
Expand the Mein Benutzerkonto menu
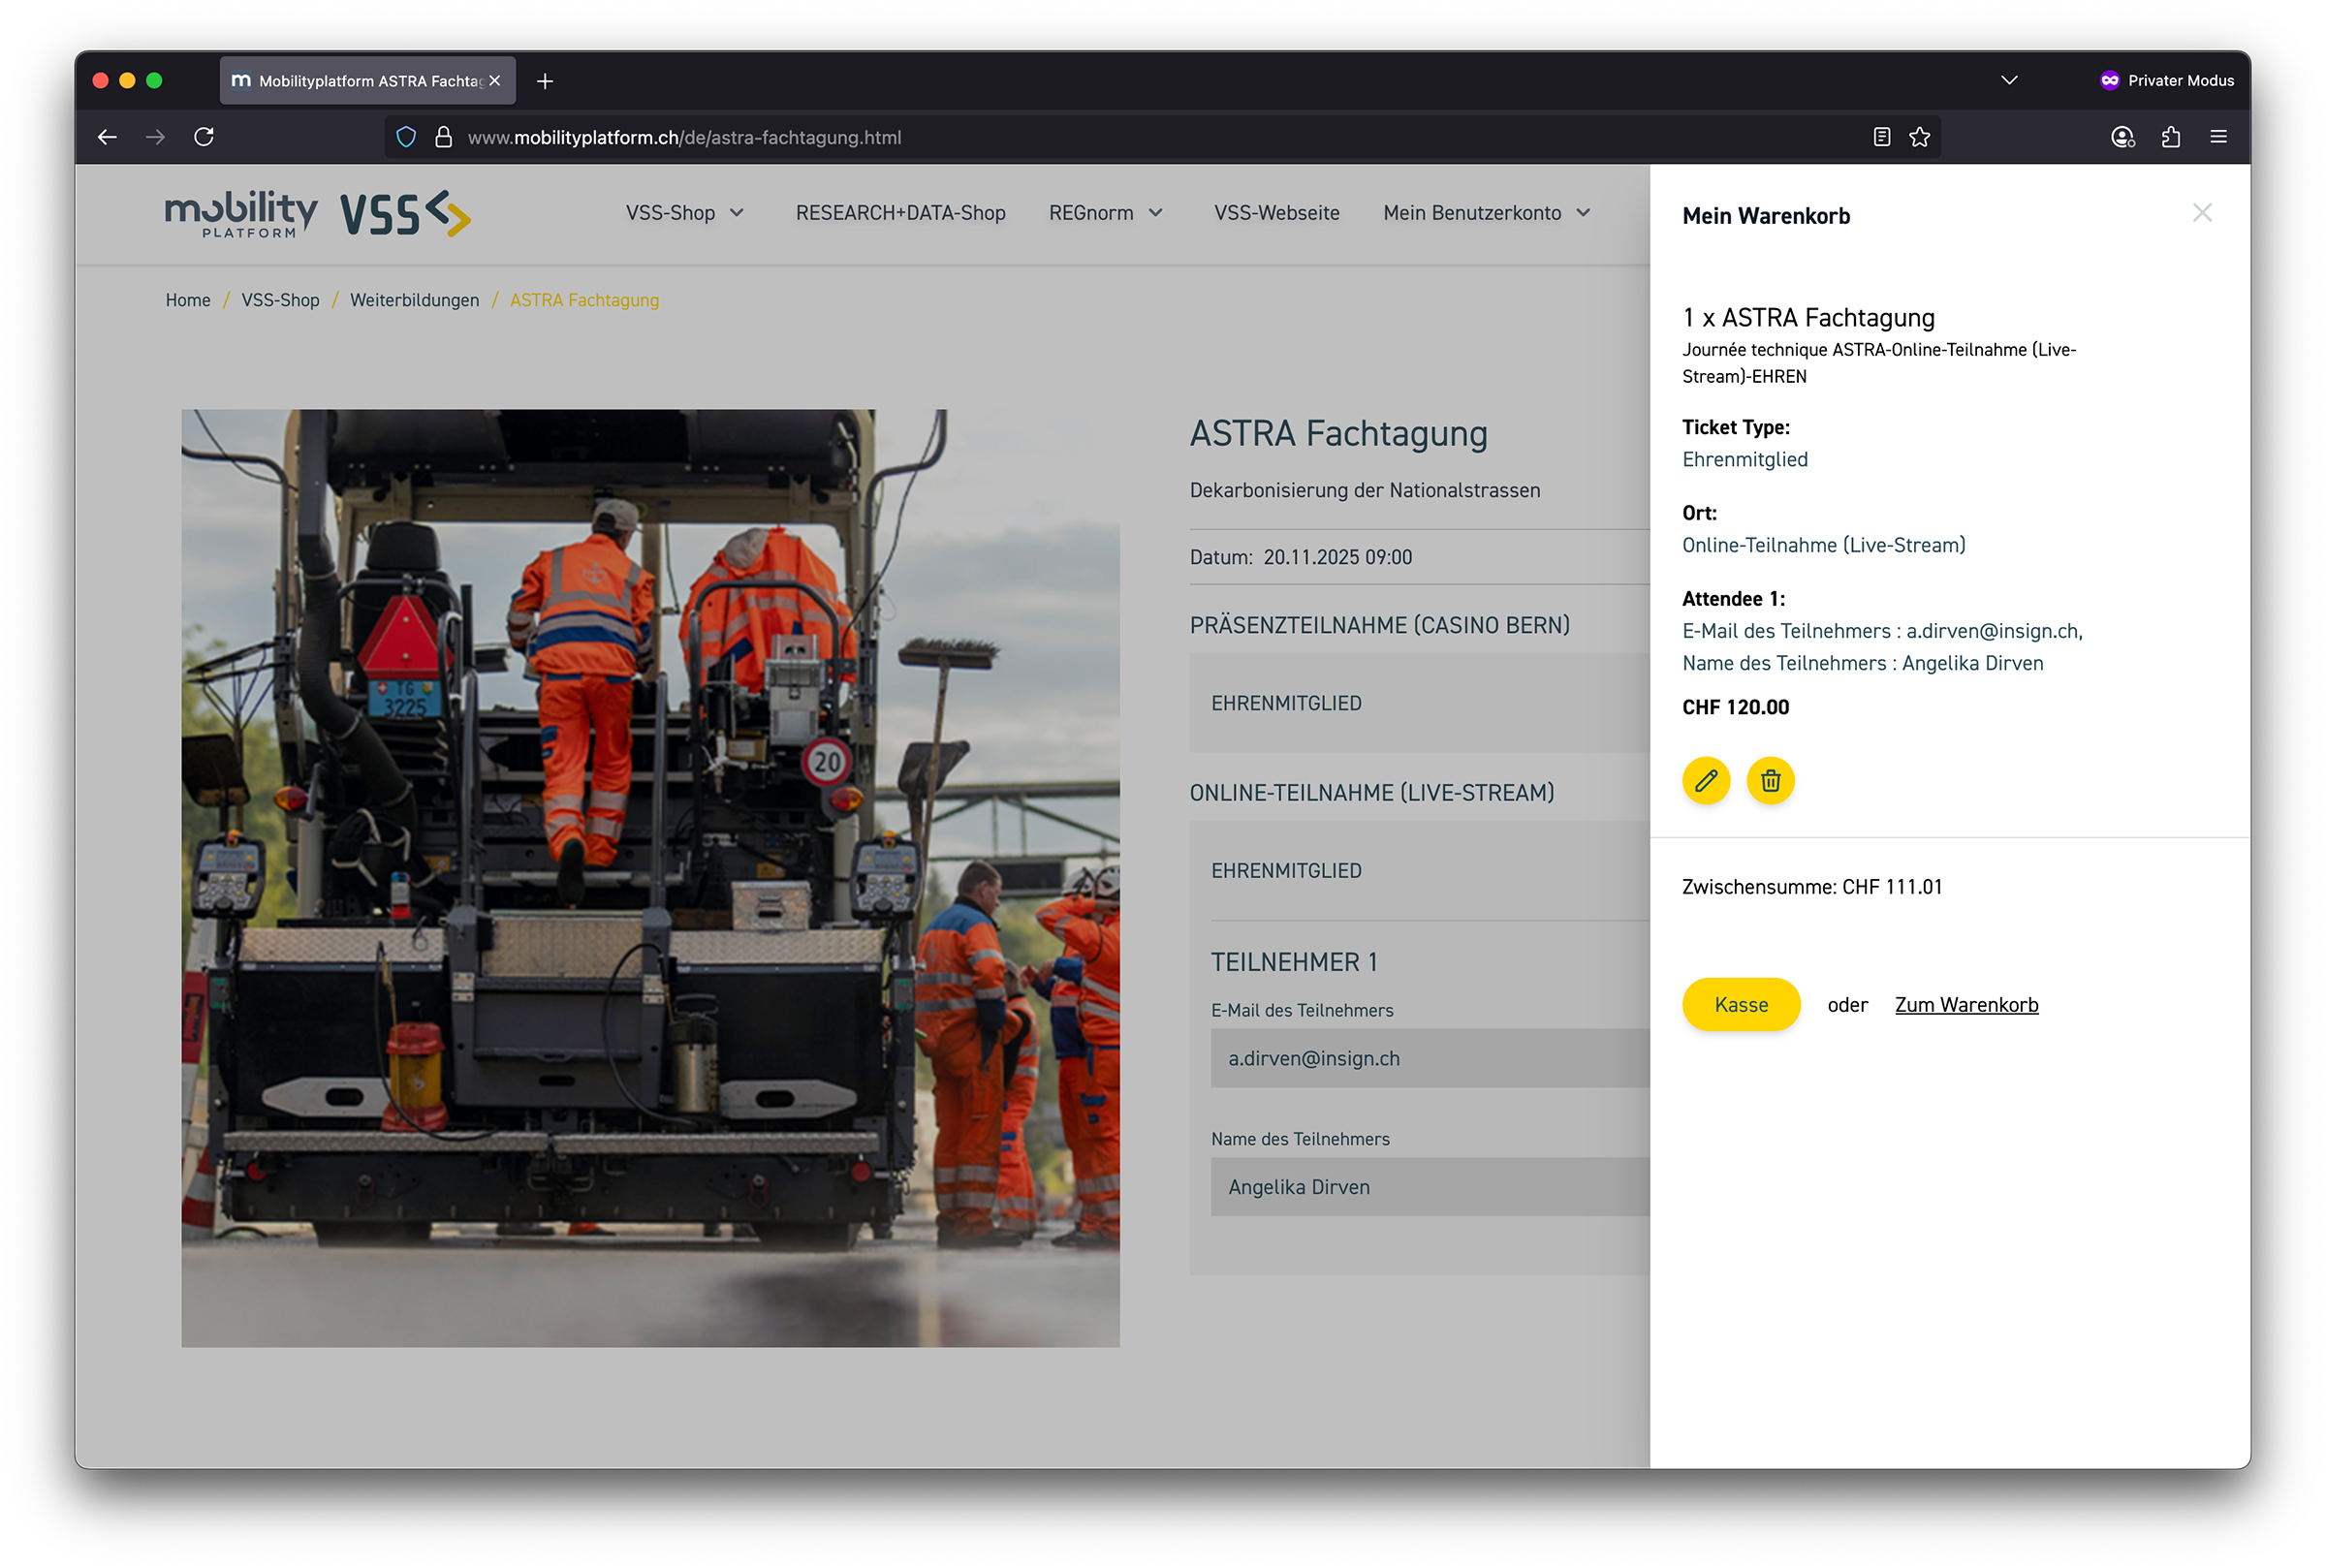point(1487,213)
